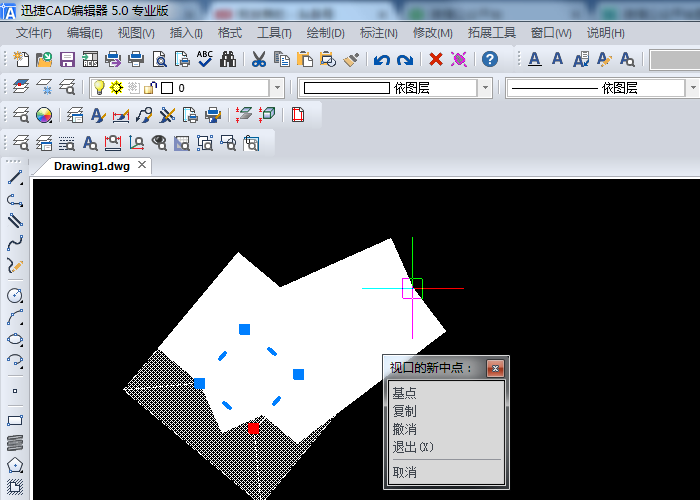Select the Polyline tool in left toolbar

(15, 200)
